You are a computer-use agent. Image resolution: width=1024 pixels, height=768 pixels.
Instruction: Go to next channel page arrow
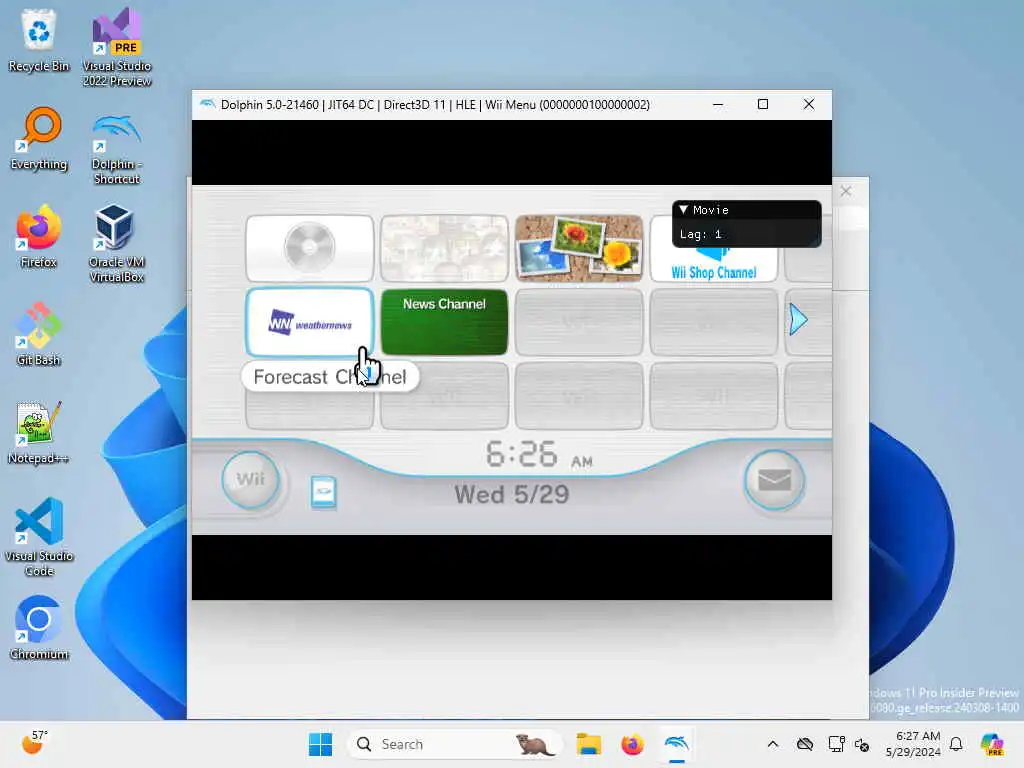coord(798,320)
